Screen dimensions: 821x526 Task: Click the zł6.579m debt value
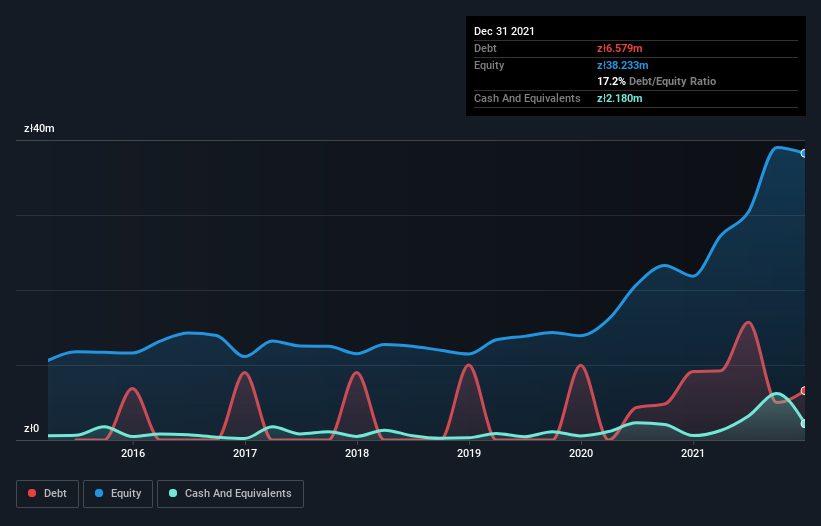tap(619, 48)
